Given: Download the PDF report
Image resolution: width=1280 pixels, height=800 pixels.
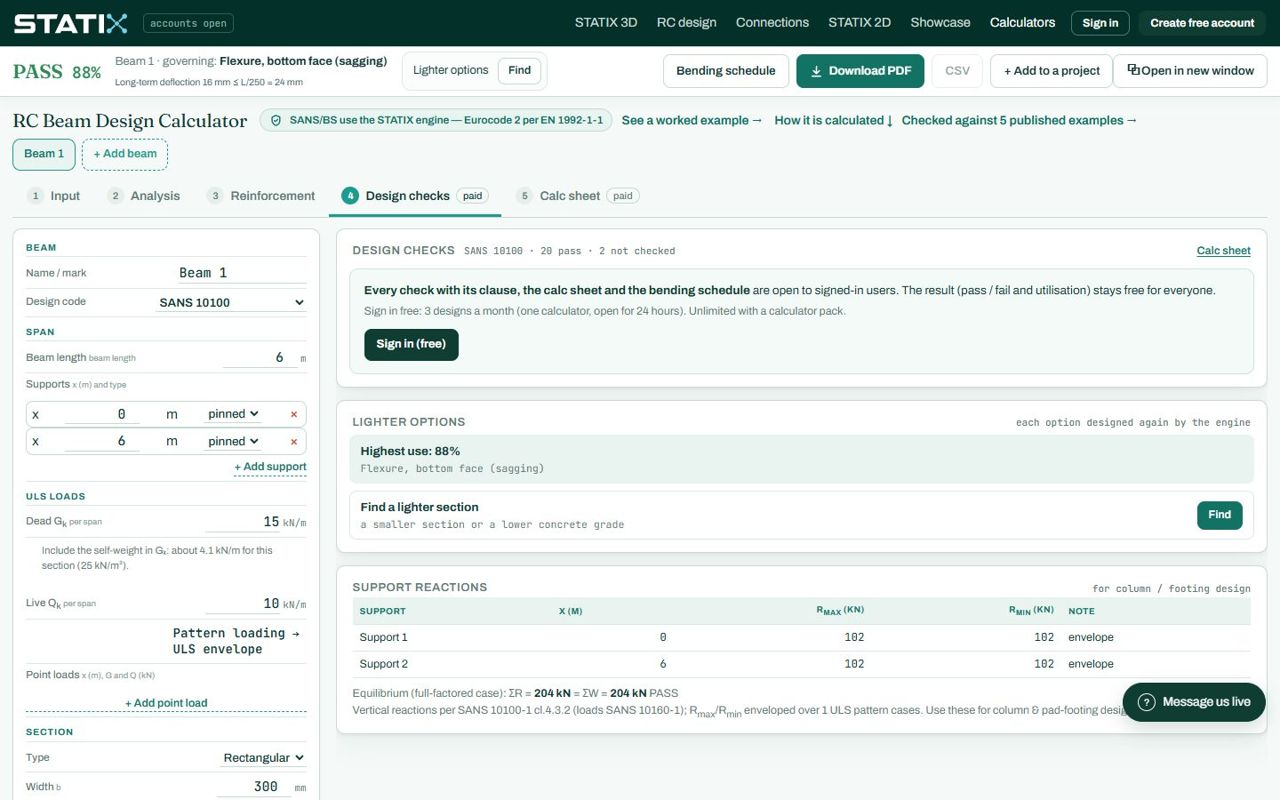Looking at the screenshot, I should [x=860, y=71].
